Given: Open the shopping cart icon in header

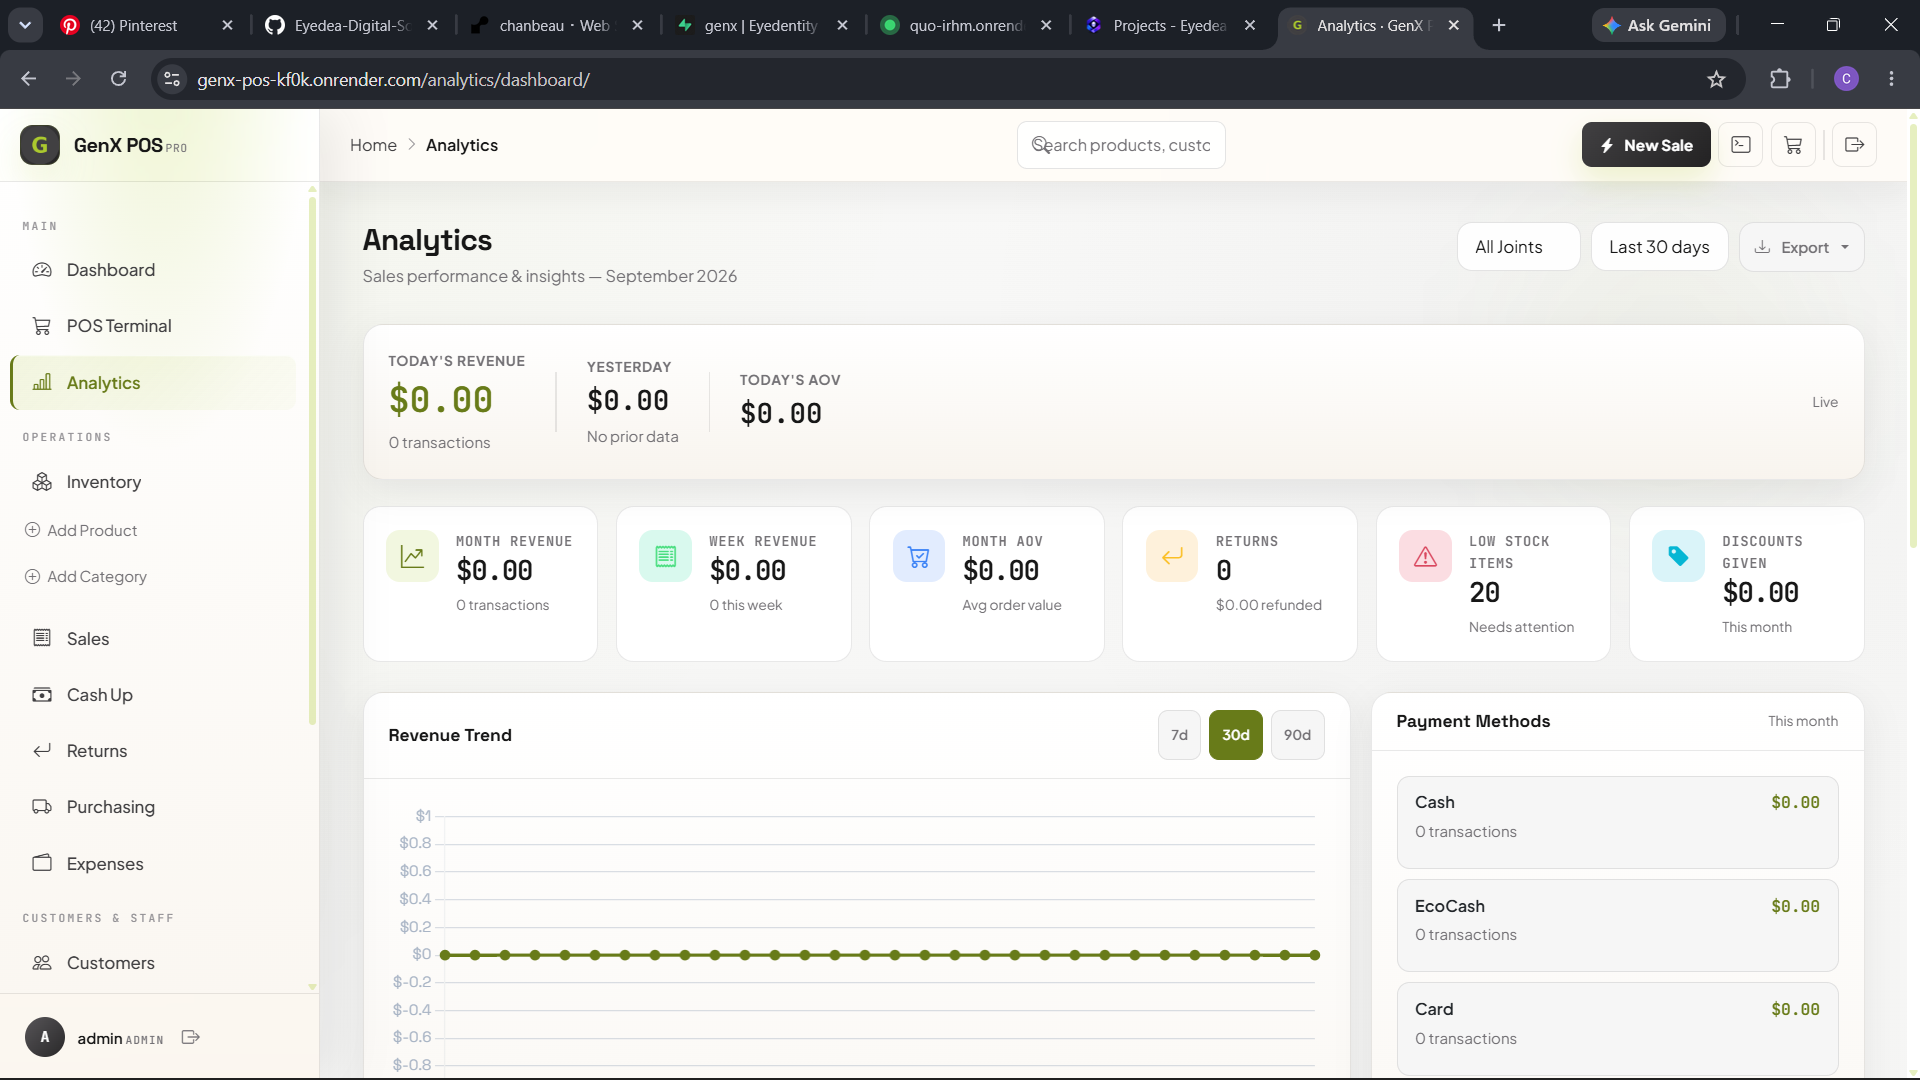Looking at the screenshot, I should 1793,145.
